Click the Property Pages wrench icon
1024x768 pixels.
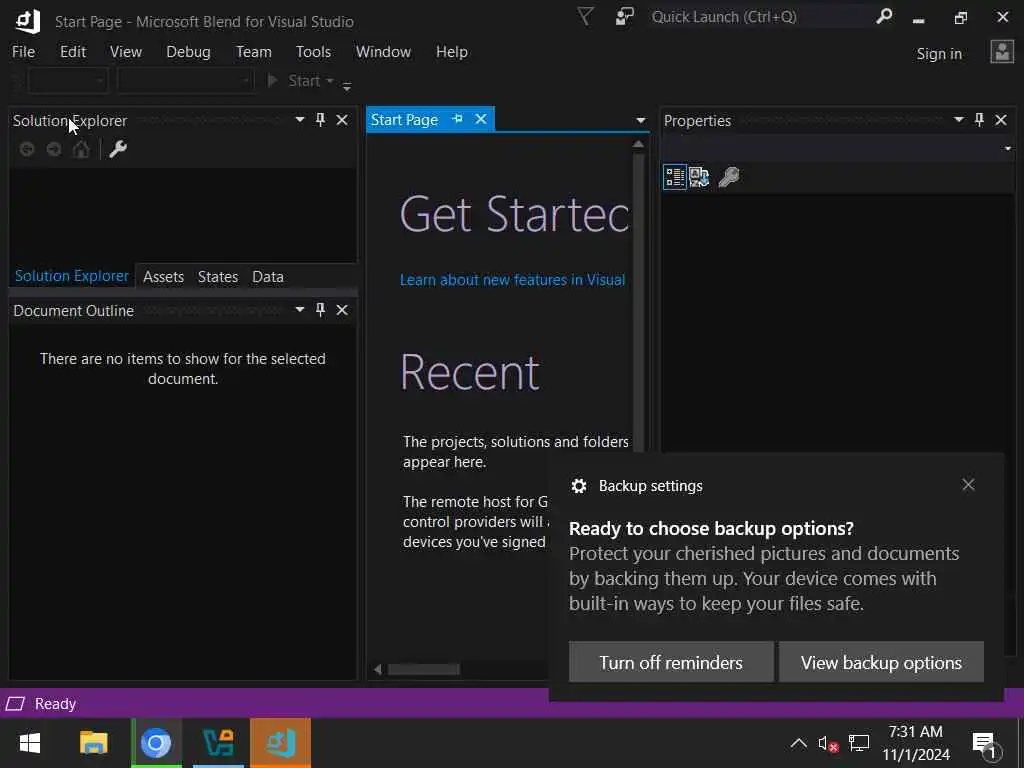coord(729,177)
